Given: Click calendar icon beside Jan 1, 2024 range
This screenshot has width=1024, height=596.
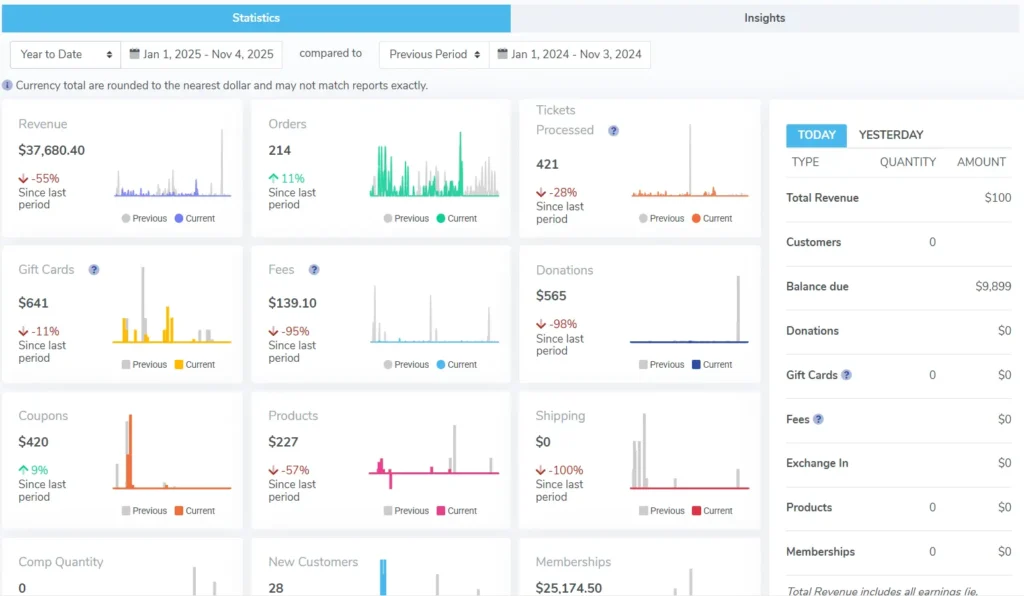Looking at the screenshot, I should (502, 54).
